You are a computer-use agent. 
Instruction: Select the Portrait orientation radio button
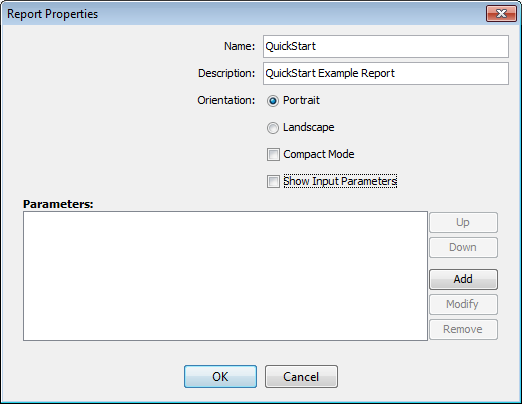[x=273, y=101]
